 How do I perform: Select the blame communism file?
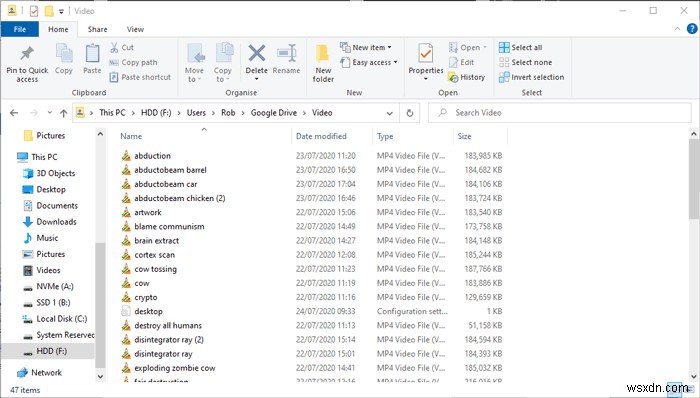[163, 226]
